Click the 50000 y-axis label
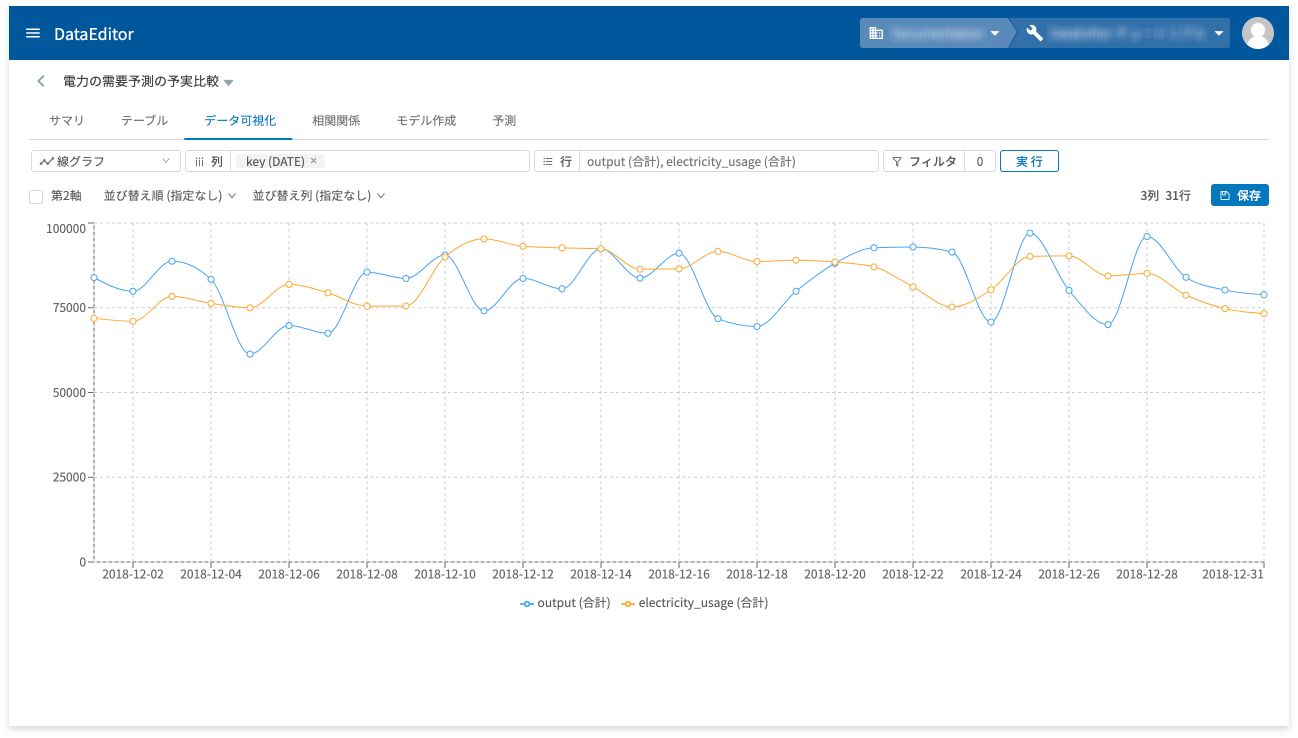The image size is (1298, 738). tap(69, 392)
